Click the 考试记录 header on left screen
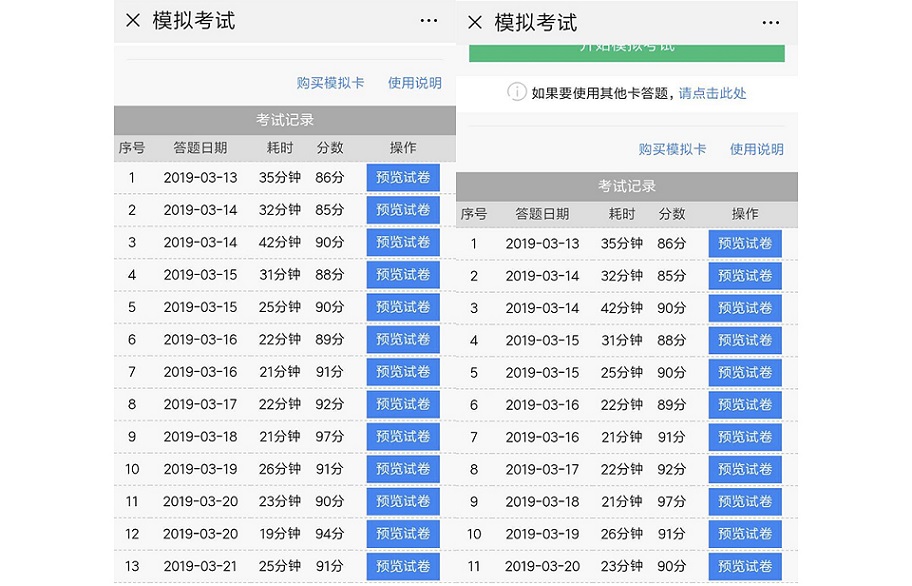Viewport: 912px width, 586px height. [285, 120]
